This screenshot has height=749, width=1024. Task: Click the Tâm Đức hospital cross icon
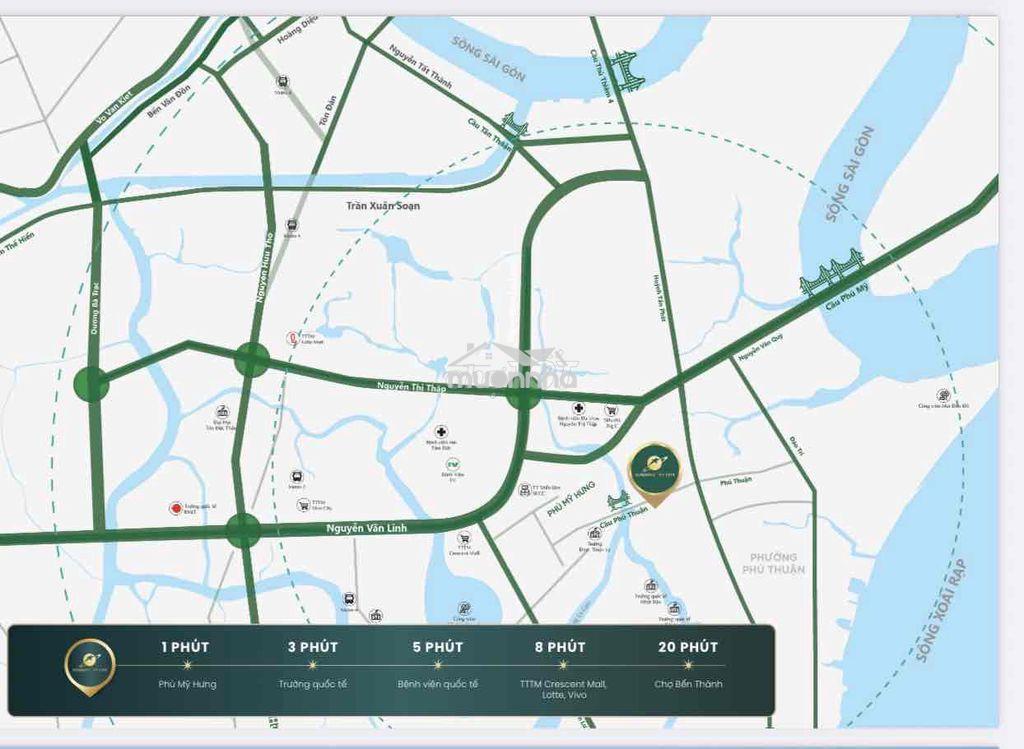coord(441,432)
